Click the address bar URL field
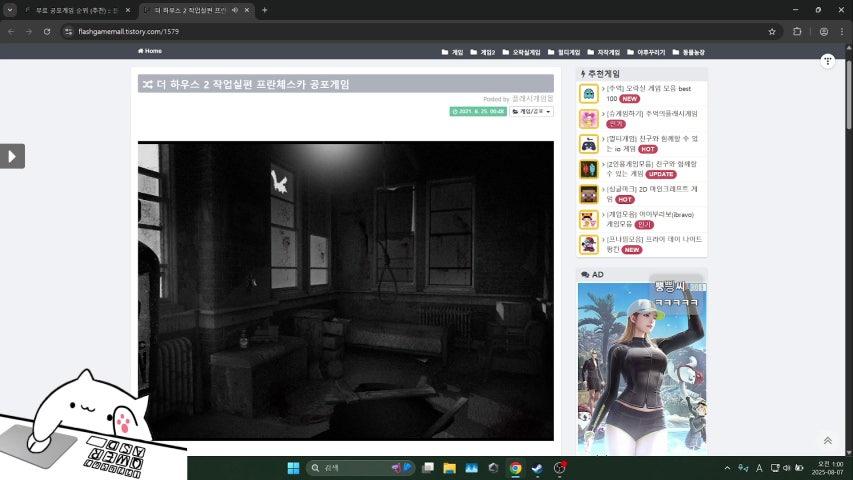Screen dimensions: 853x480 click(413, 32)
